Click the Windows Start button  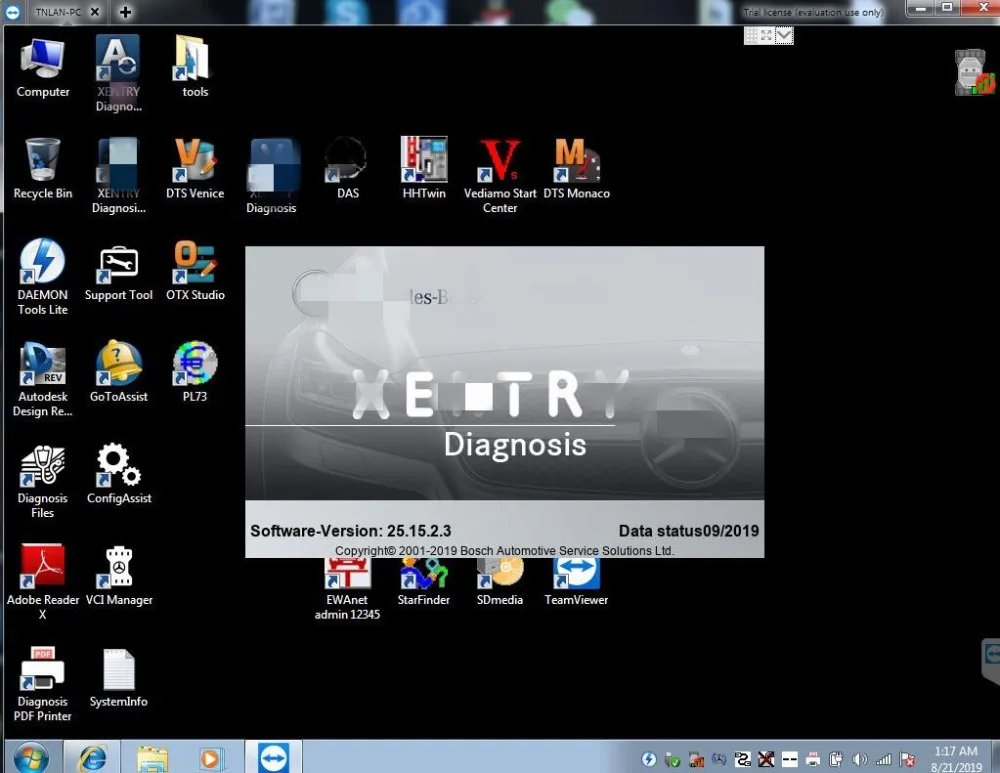click(31, 758)
